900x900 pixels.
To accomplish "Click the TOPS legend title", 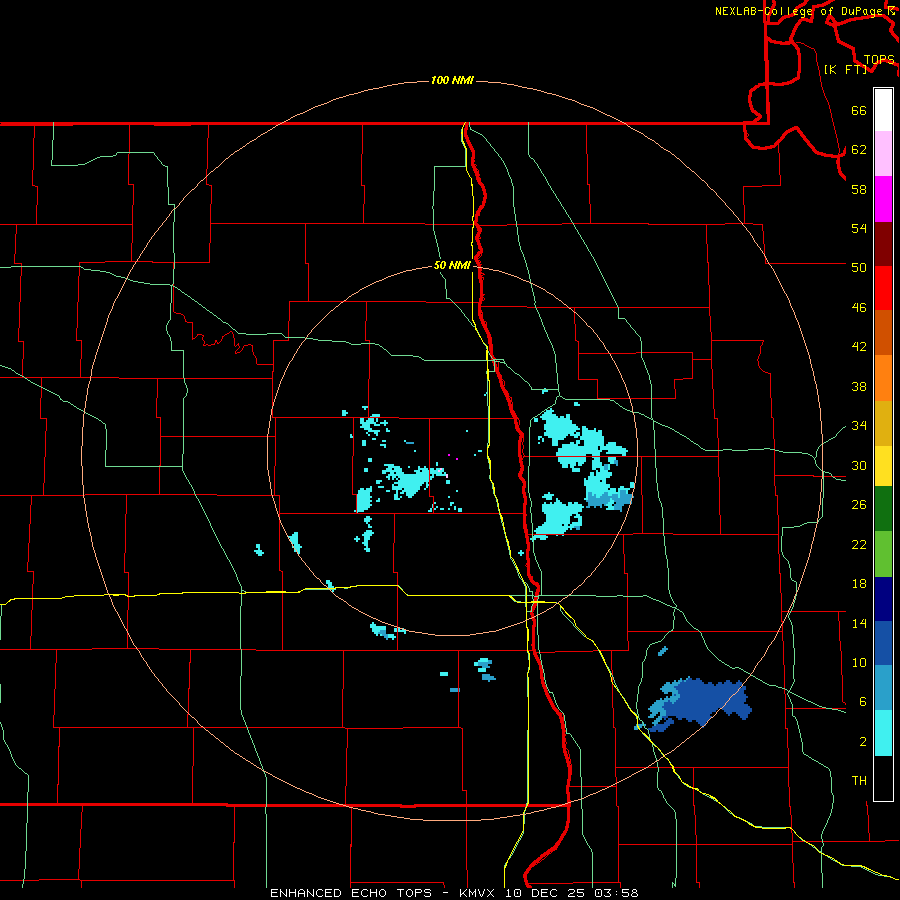I will coord(879,60).
